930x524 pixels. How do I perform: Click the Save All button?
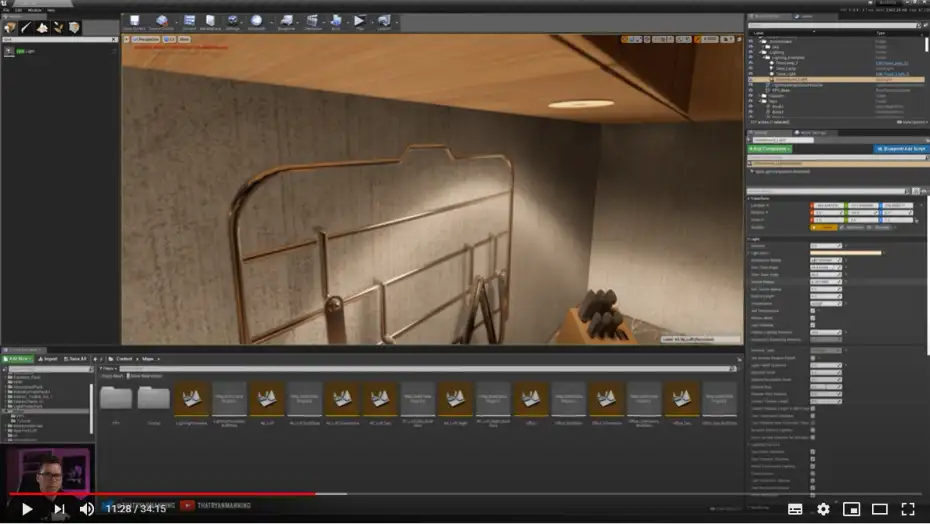coord(75,359)
